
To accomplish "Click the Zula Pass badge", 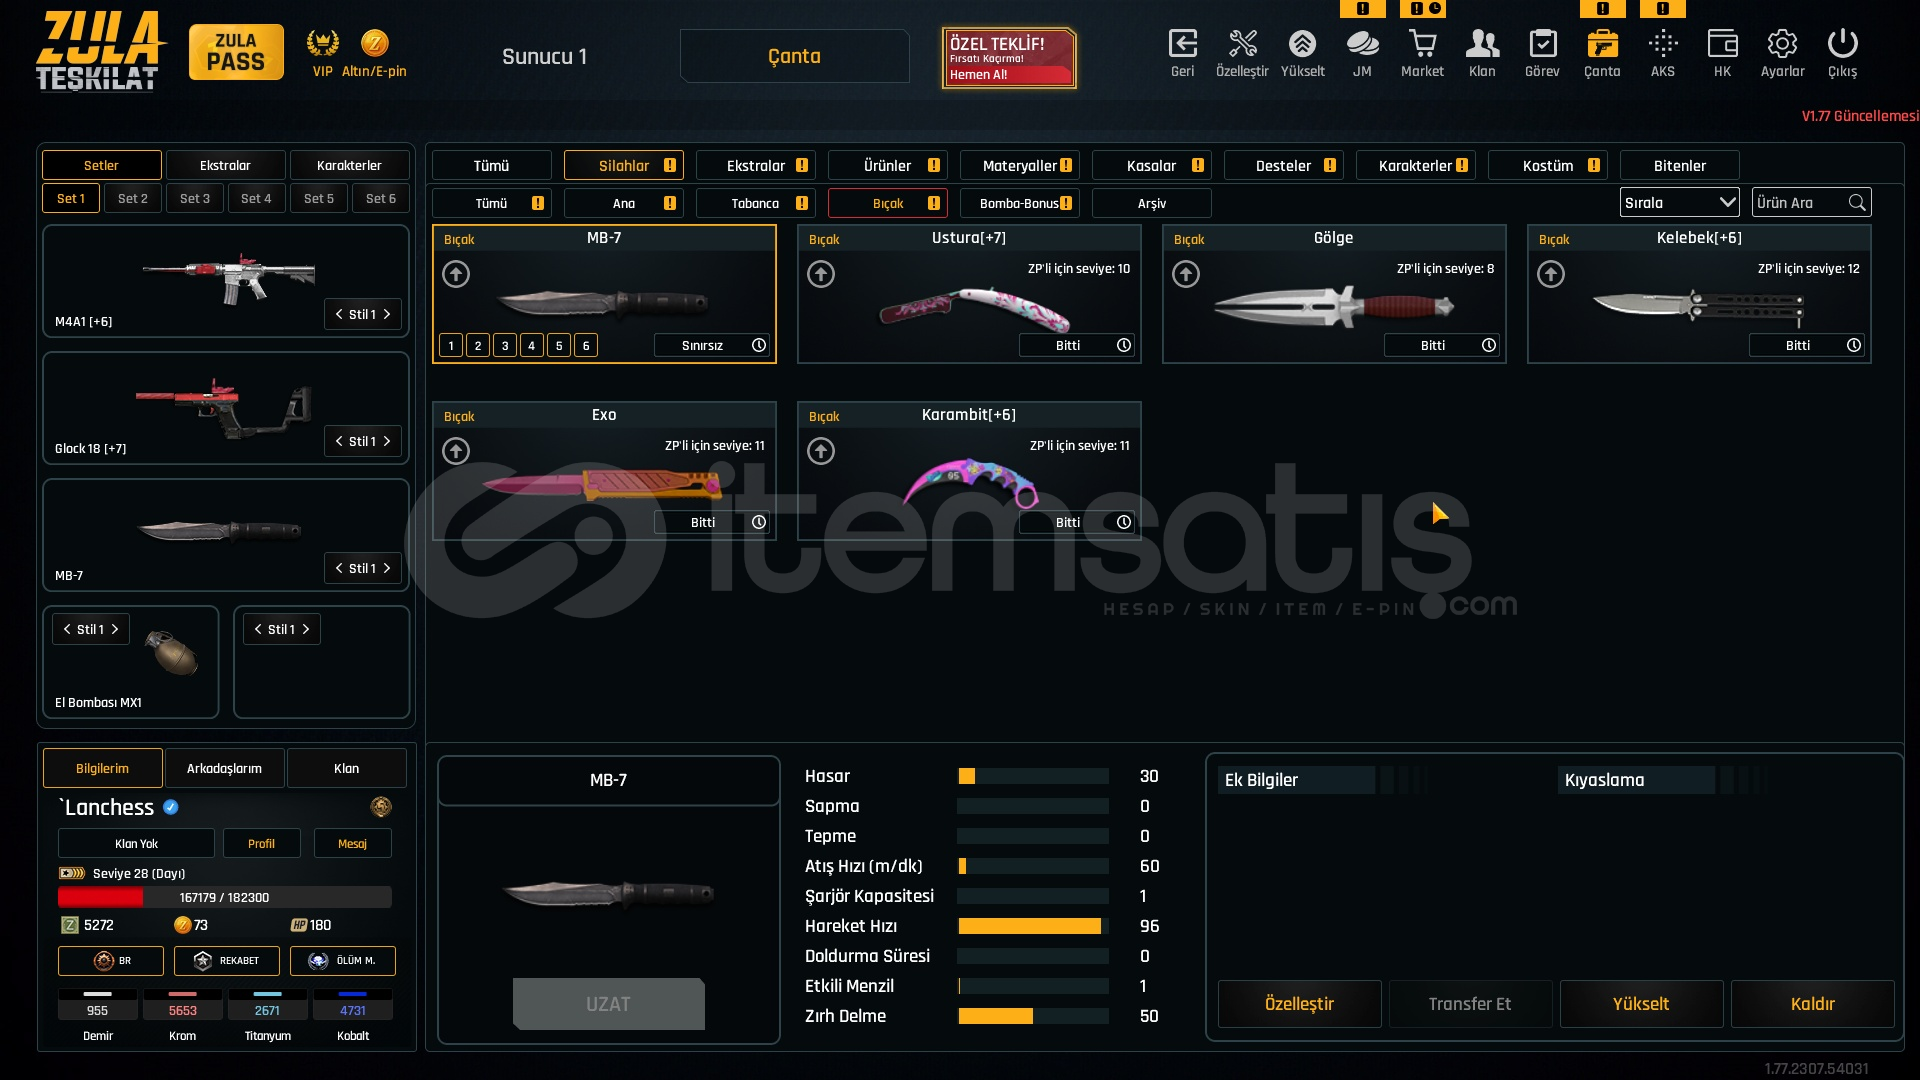I will (236, 52).
